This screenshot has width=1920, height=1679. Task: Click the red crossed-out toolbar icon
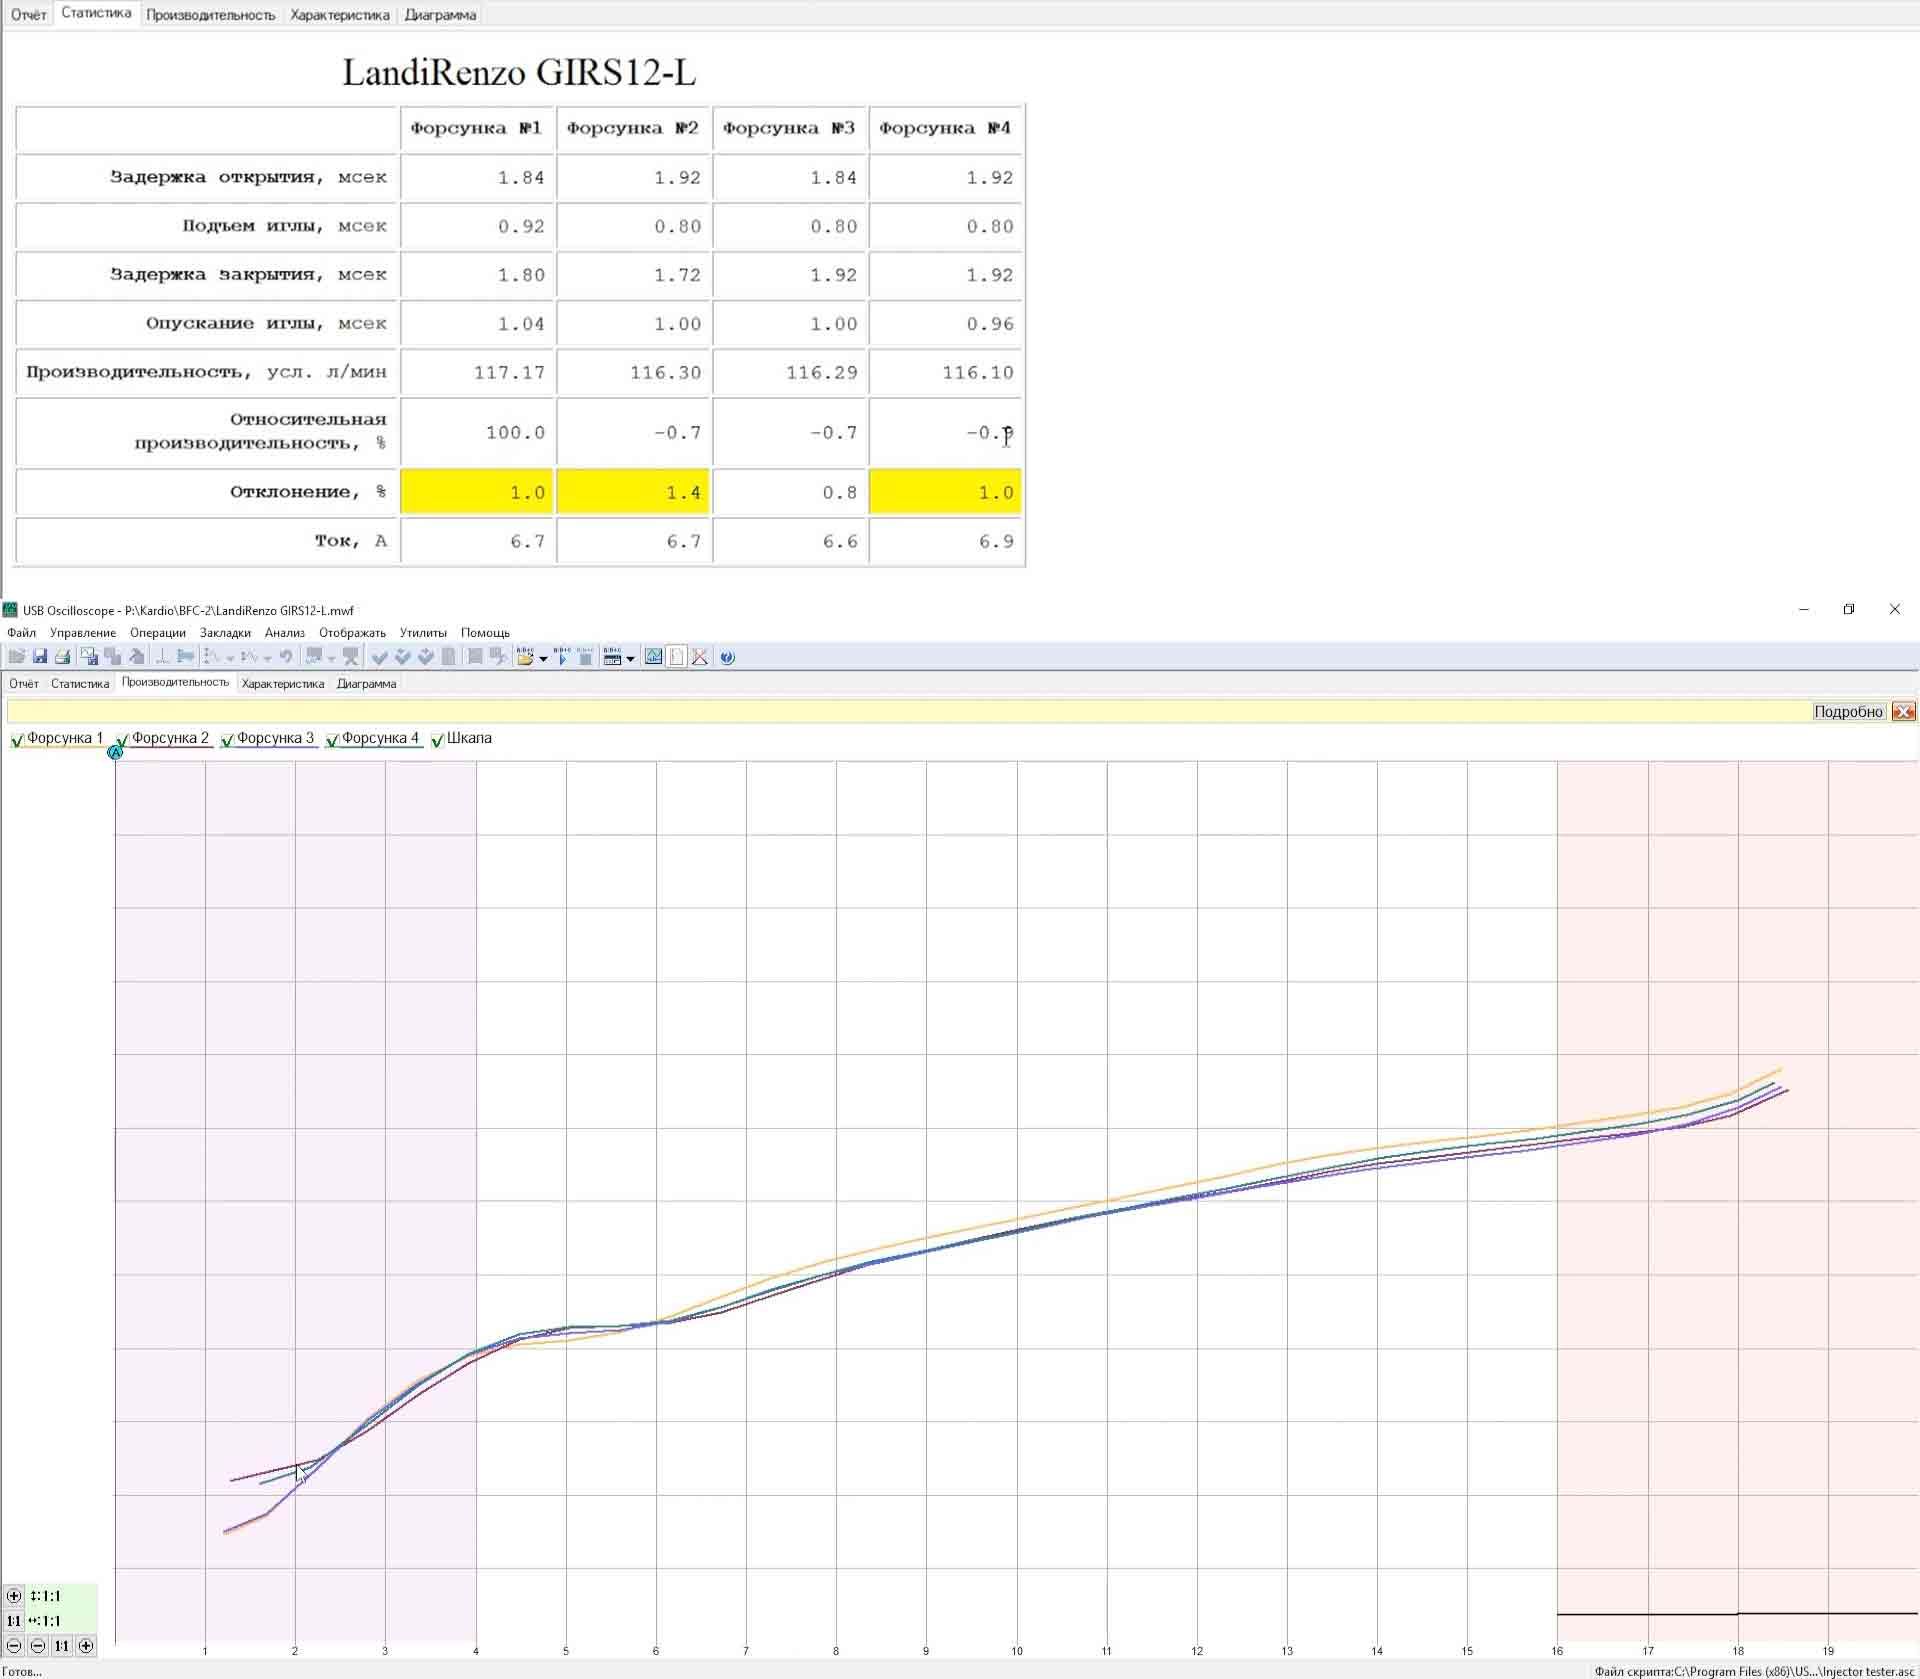point(700,656)
